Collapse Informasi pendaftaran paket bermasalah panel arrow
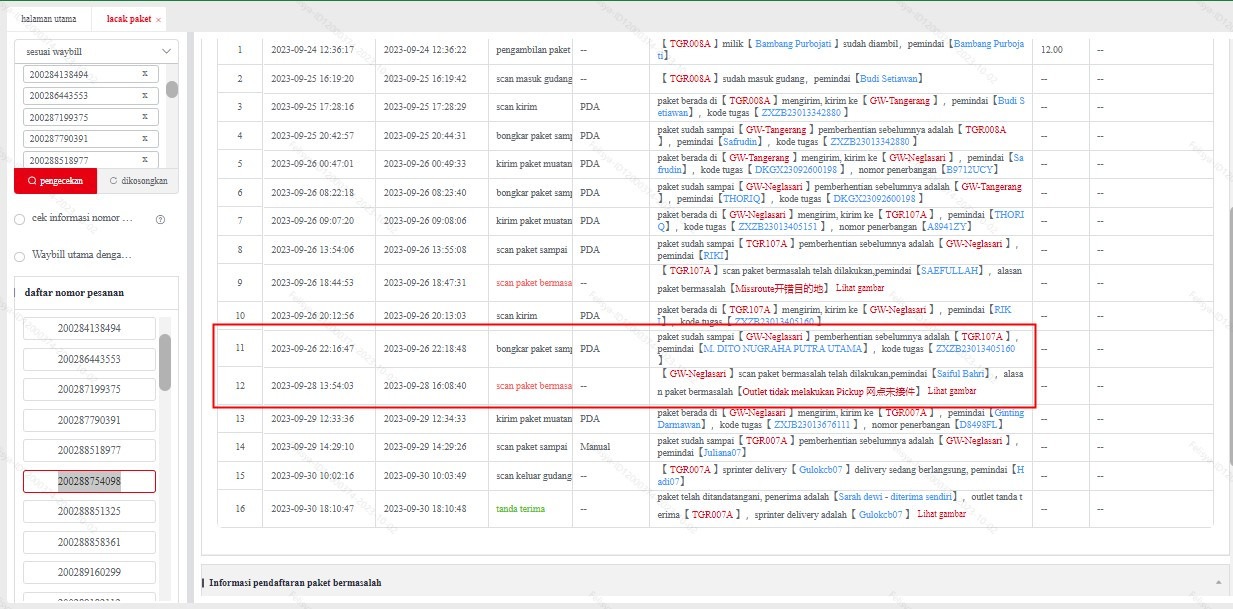Screen dimensions: 1233x609 tap(1219, 582)
